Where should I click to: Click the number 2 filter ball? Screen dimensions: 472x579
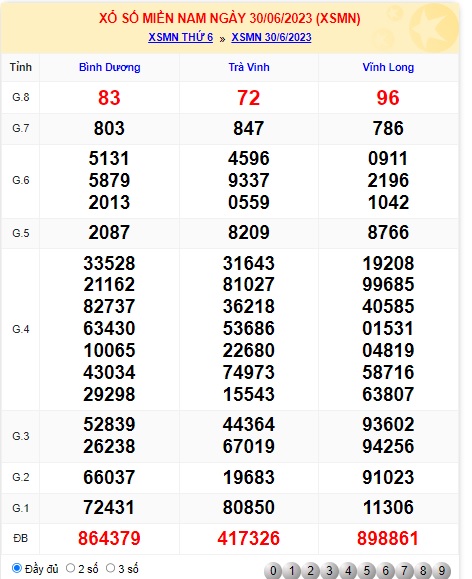(311, 571)
